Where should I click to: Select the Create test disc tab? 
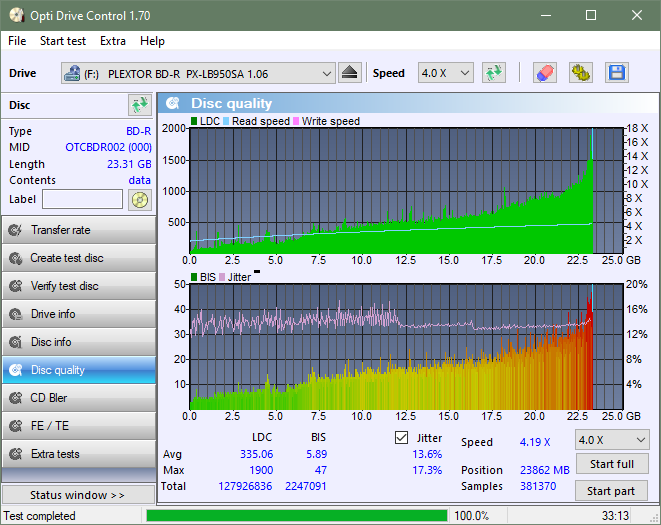(x=79, y=258)
